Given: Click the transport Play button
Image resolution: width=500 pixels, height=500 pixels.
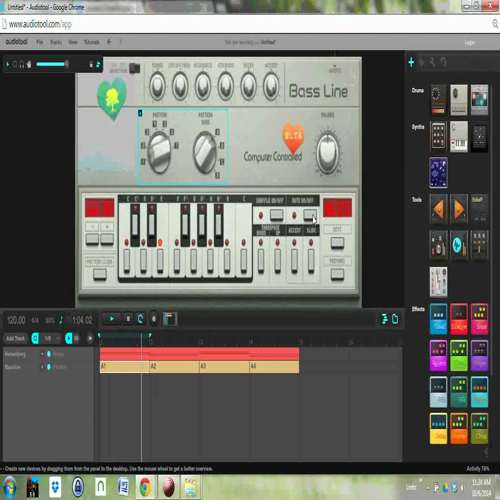Looking at the screenshot, I should point(112,319).
